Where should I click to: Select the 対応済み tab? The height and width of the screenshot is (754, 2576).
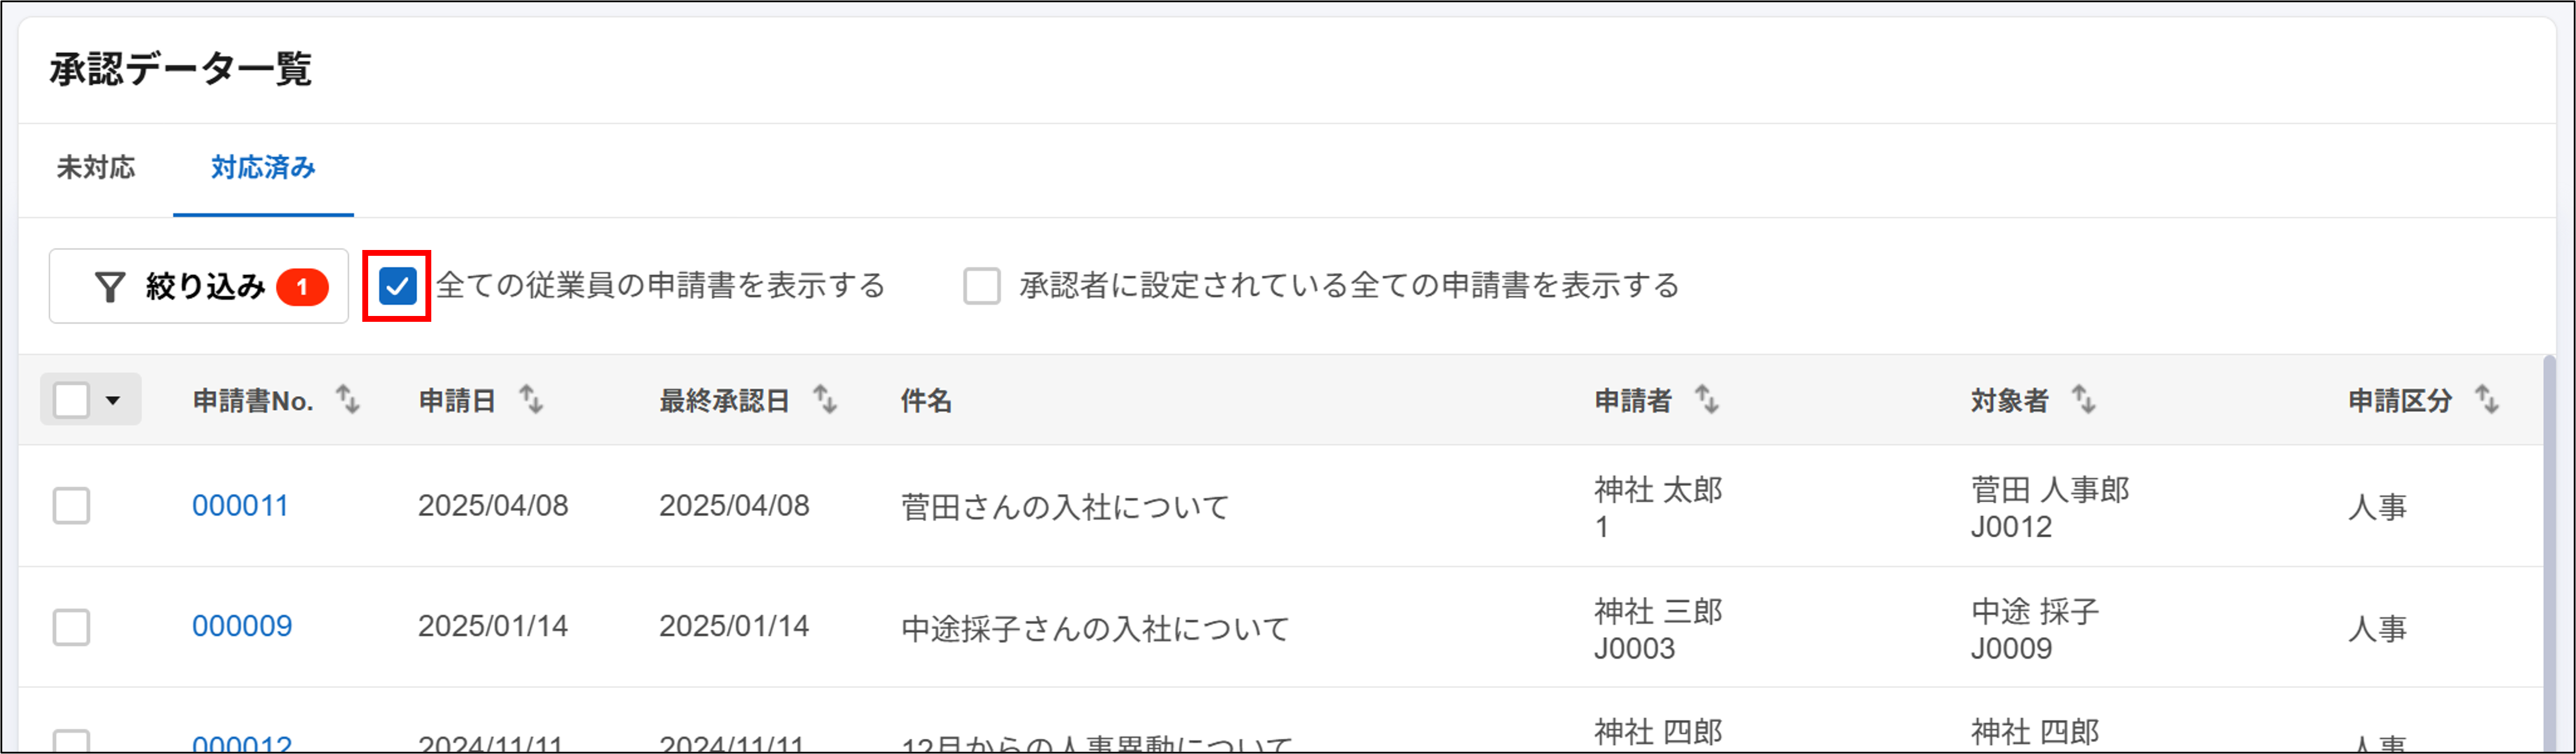tap(262, 169)
